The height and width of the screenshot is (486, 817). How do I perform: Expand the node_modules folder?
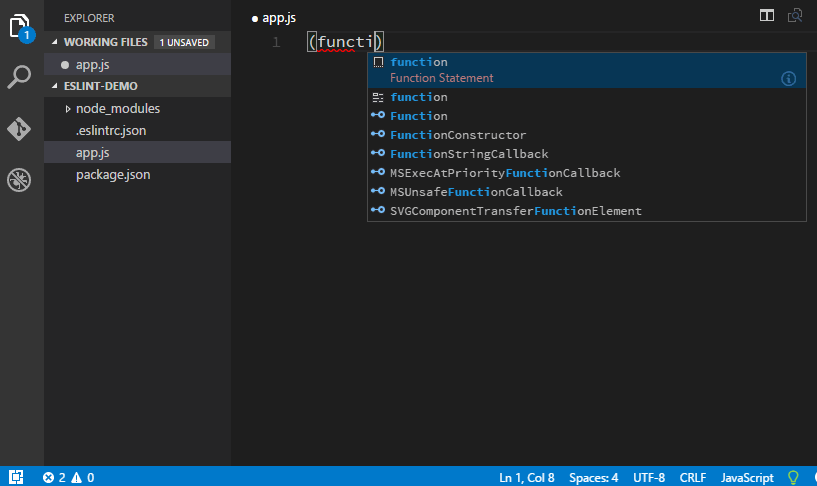coord(68,108)
